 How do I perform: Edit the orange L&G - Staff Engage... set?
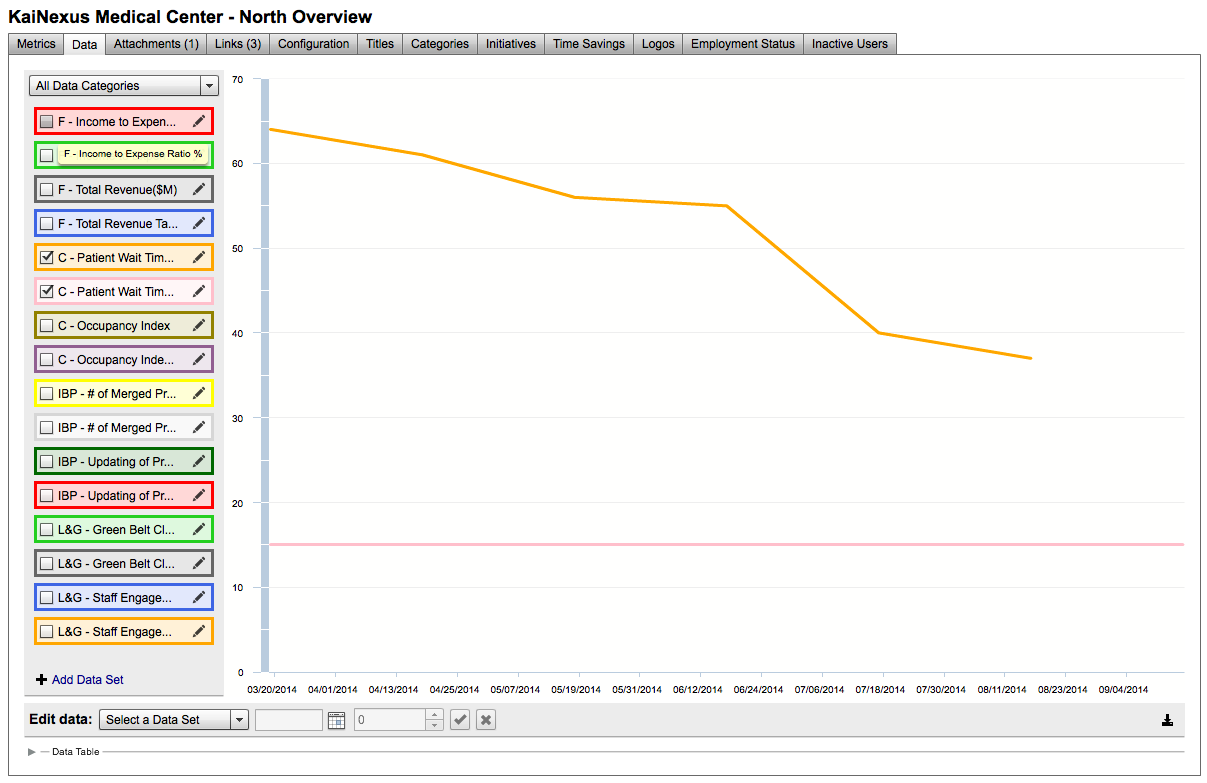coord(199,632)
